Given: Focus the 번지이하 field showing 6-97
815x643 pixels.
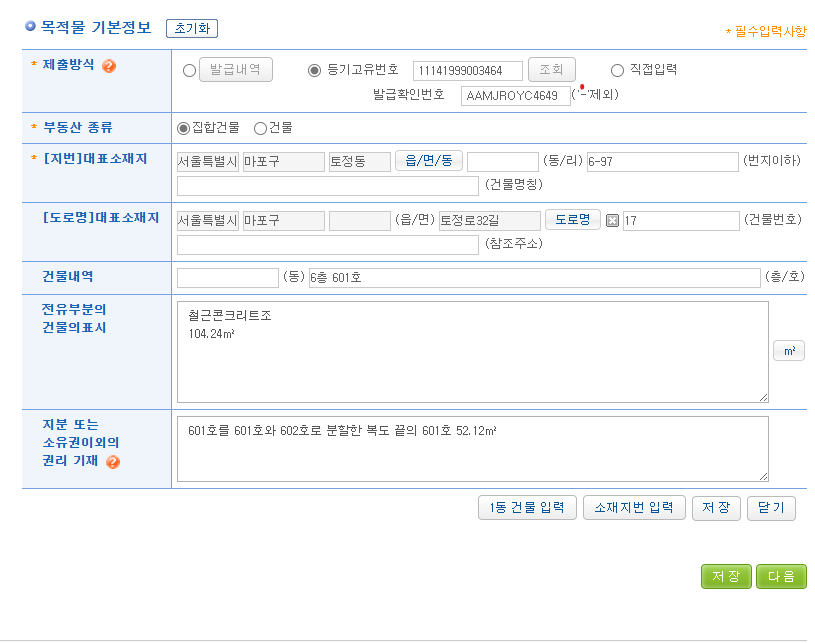Looking at the screenshot, I should pos(663,162).
